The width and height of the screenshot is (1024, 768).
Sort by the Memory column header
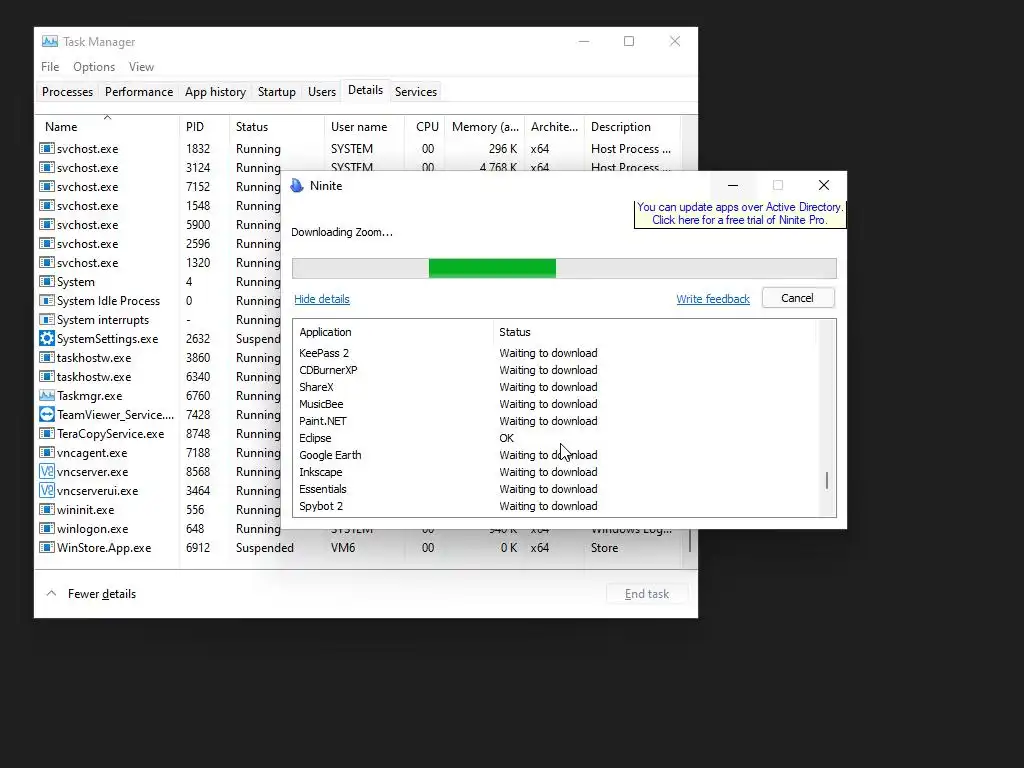click(x=485, y=127)
